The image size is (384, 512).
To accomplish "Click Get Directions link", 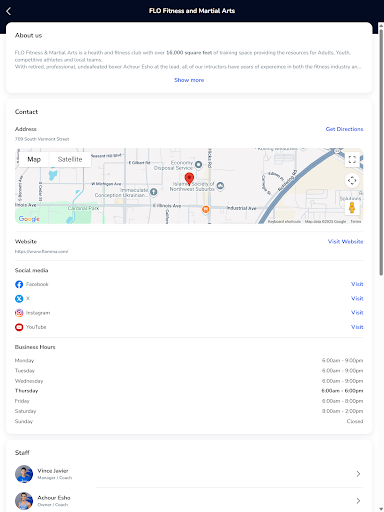I will pos(344,129).
